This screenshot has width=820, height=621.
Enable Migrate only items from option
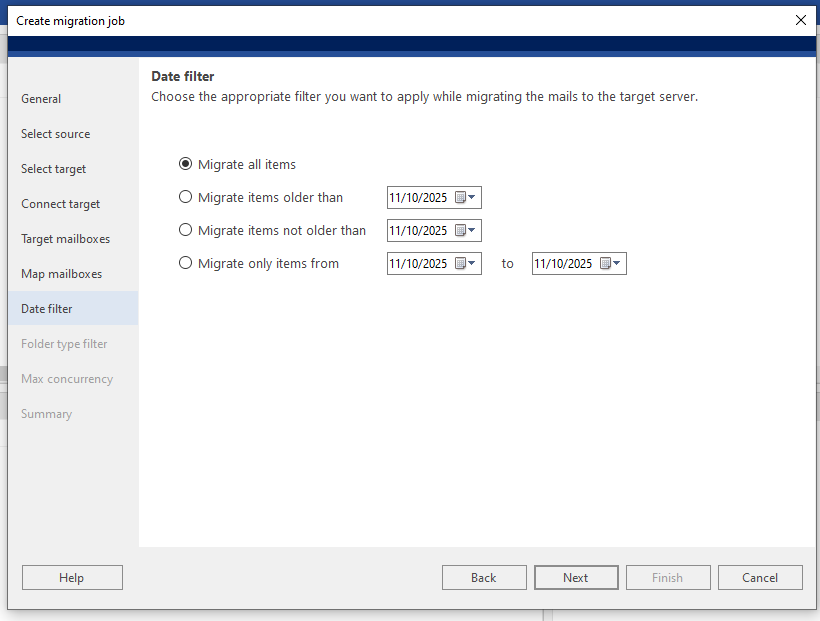[185, 264]
